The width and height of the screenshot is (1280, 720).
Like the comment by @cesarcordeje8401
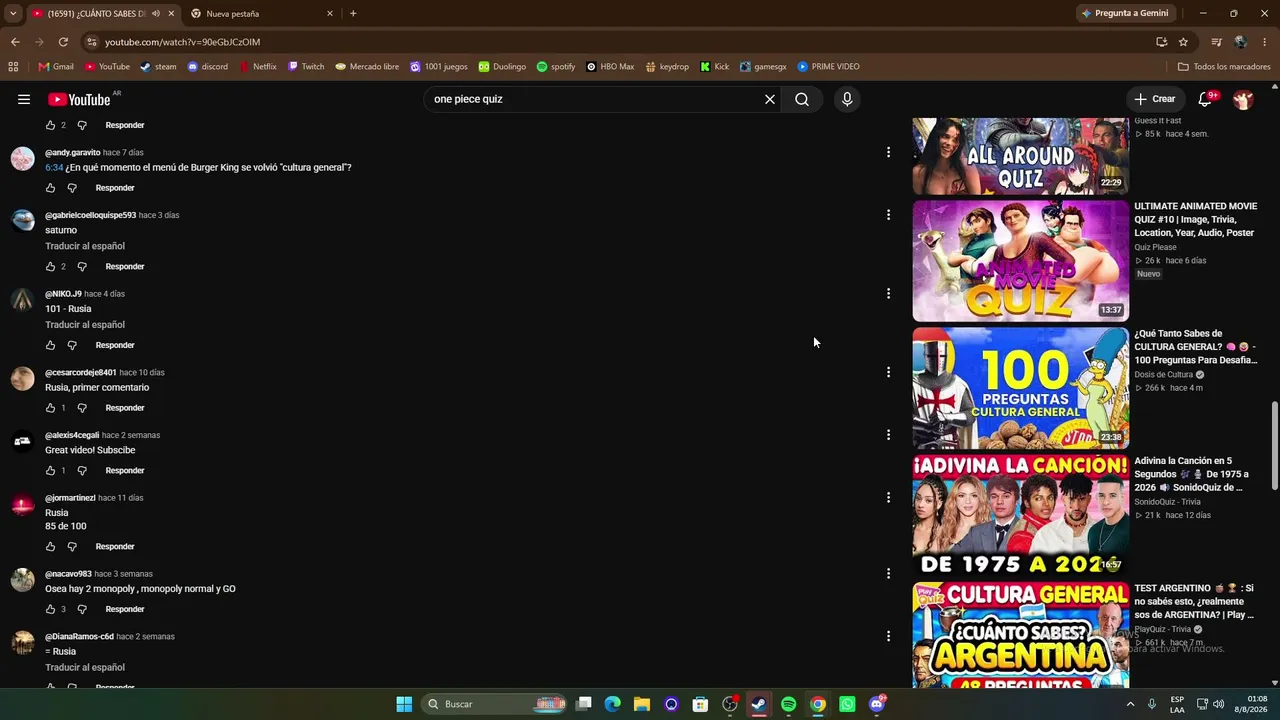[x=51, y=408]
